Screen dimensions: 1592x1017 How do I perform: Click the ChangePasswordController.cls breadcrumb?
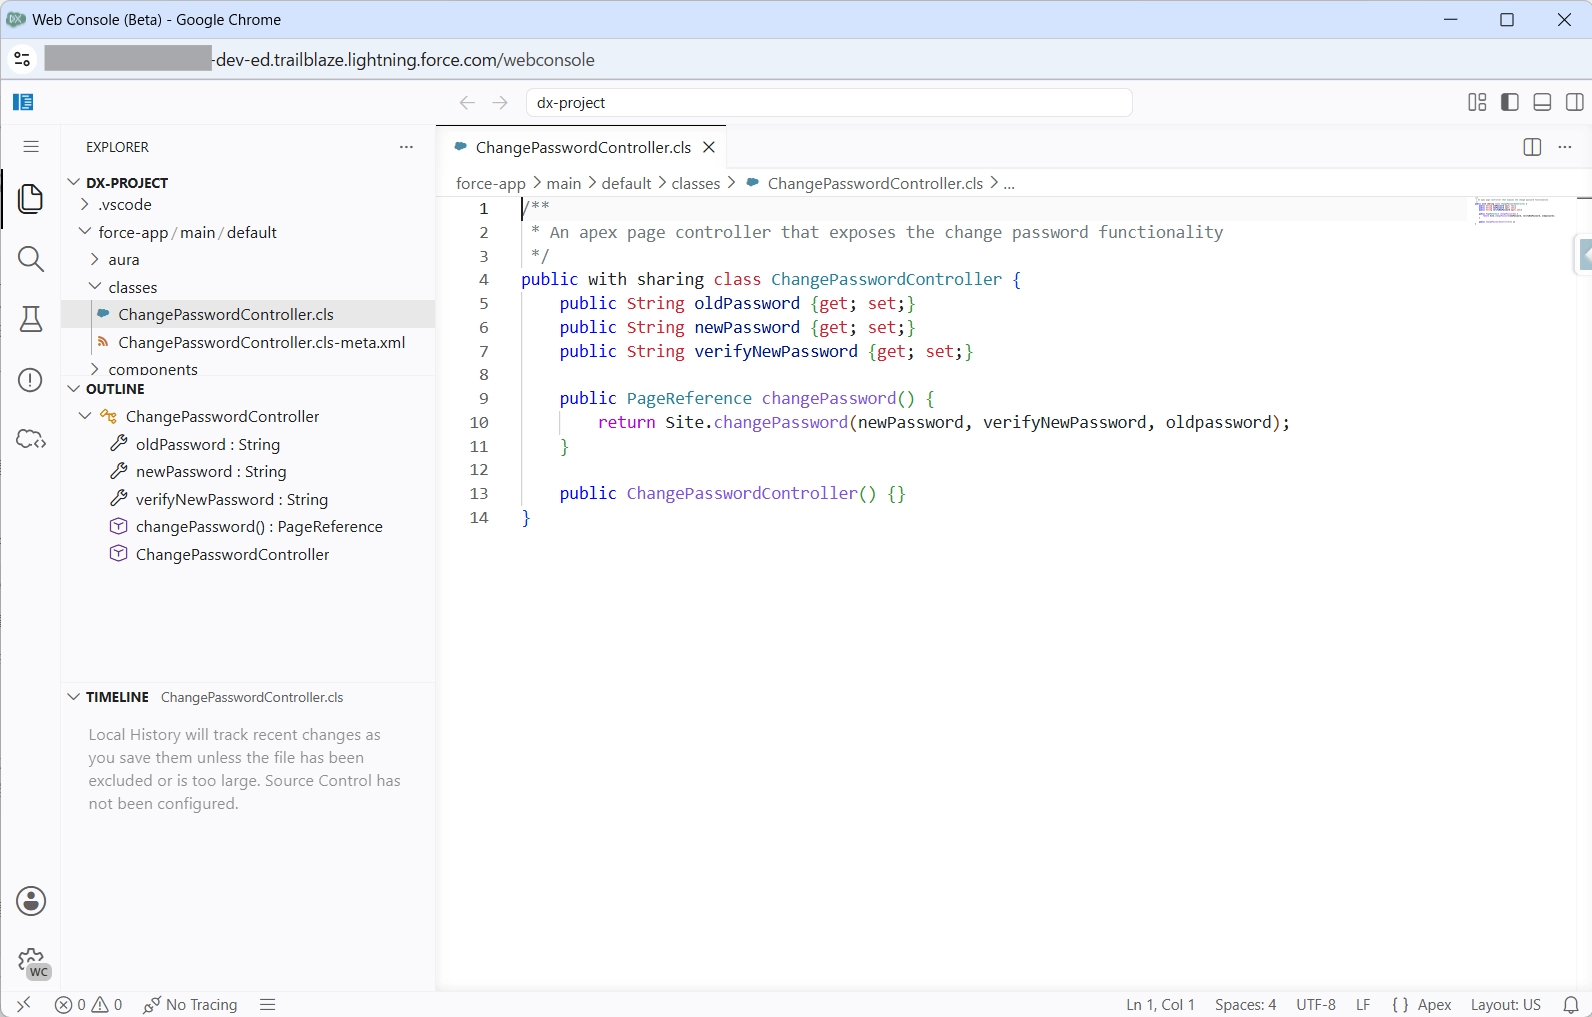coord(864,183)
